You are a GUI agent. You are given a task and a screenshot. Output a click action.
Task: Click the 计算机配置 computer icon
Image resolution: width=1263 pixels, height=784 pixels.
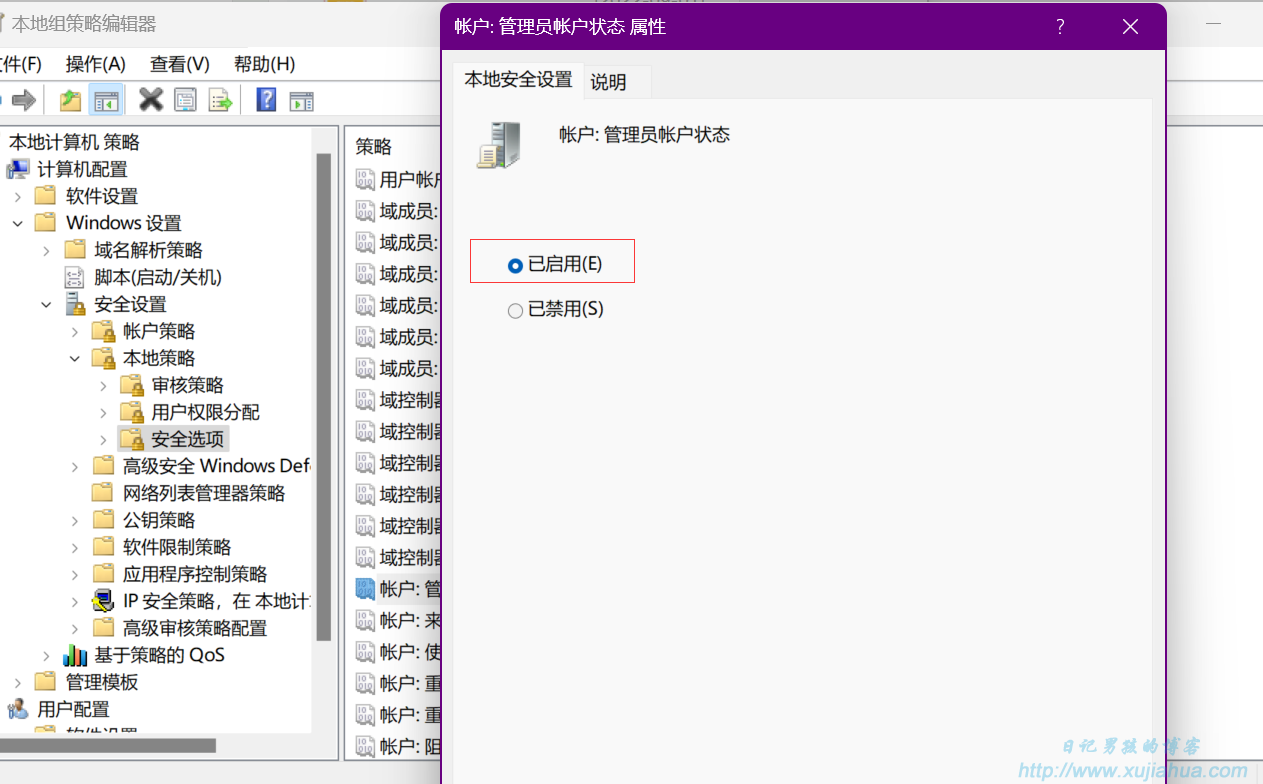(18, 169)
